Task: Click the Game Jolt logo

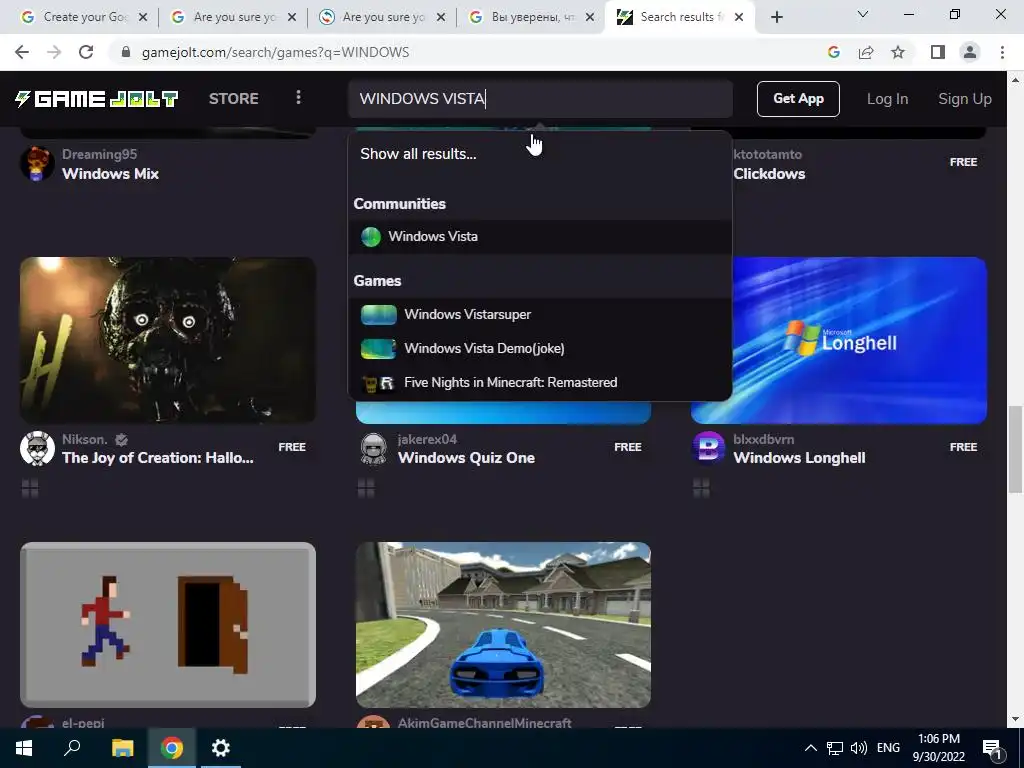Action: [x=97, y=99]
